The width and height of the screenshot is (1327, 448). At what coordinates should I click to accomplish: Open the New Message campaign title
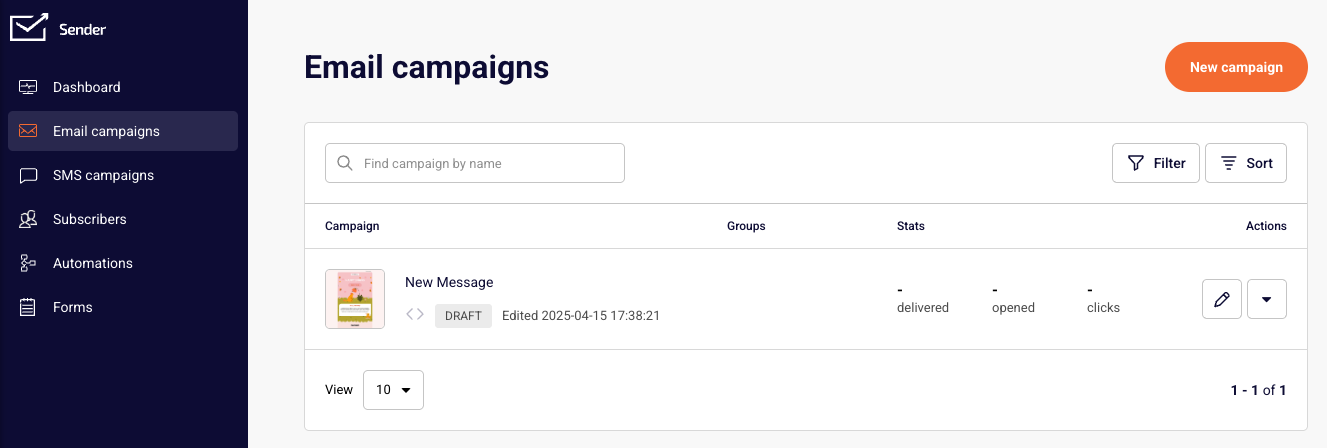pyautogui.click(x=449, y=282)
